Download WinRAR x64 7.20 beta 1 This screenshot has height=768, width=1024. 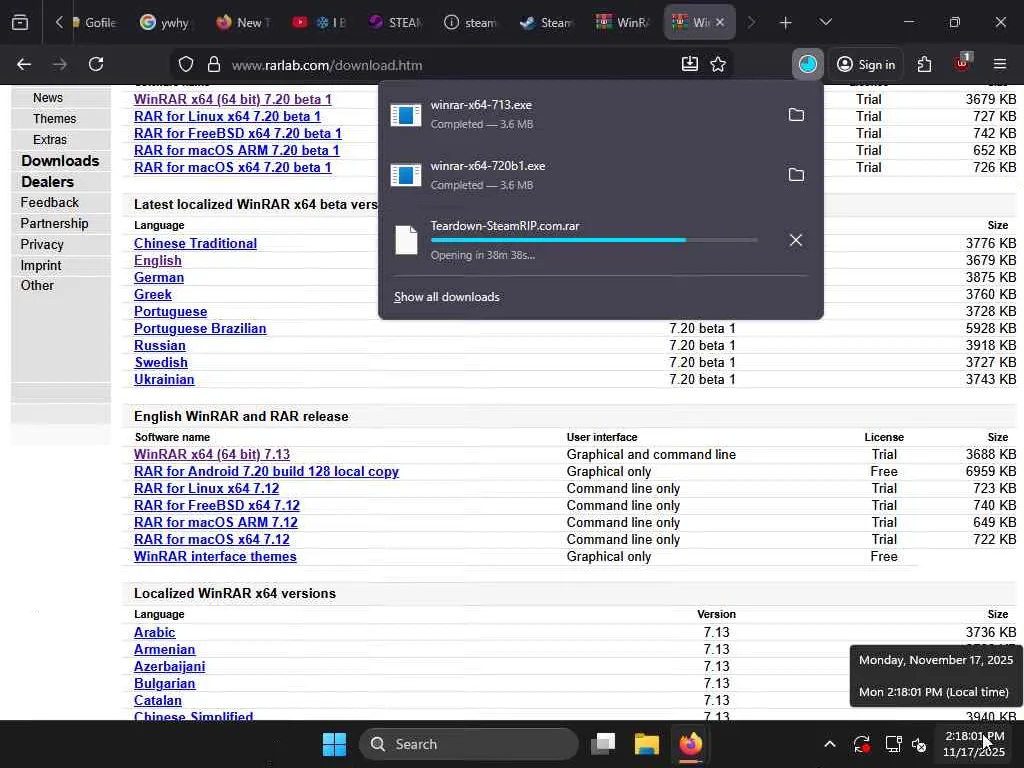(x=232, y=99)
